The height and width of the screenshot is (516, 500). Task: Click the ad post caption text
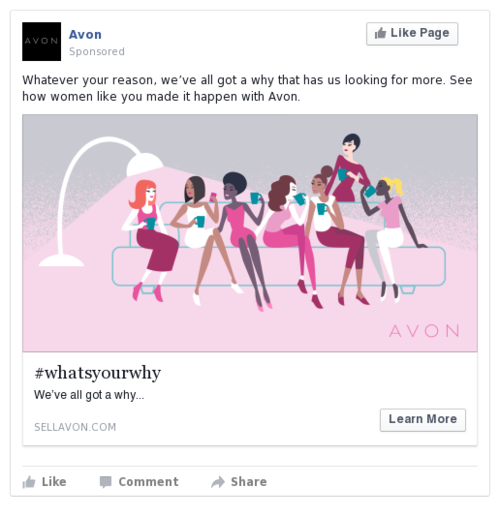point(247,88)
